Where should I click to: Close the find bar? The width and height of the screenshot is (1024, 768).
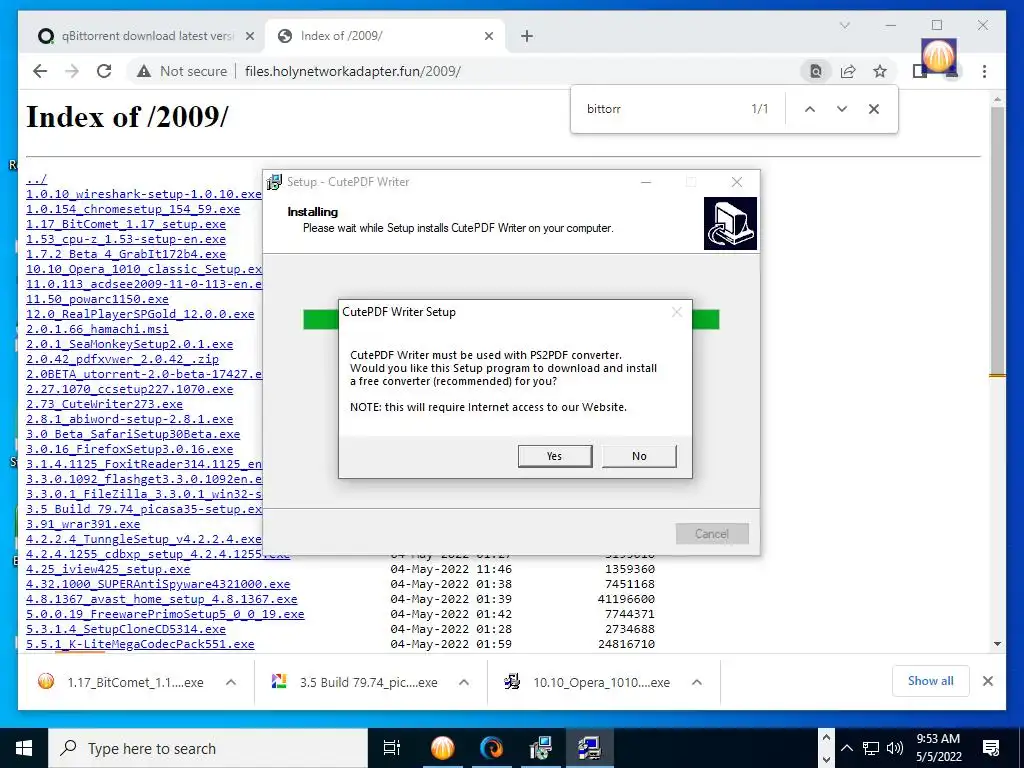[x=874, y=109]
